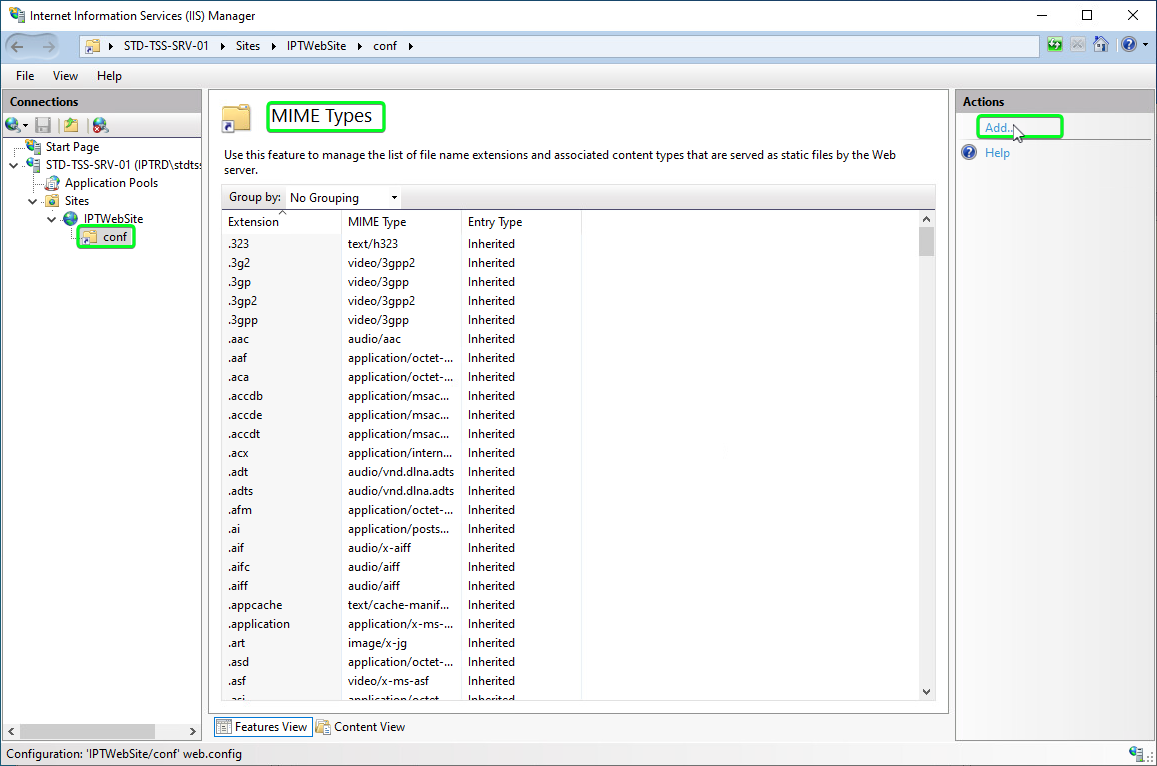Click Connections pane scroll left arrow

[x=11, y=731]
